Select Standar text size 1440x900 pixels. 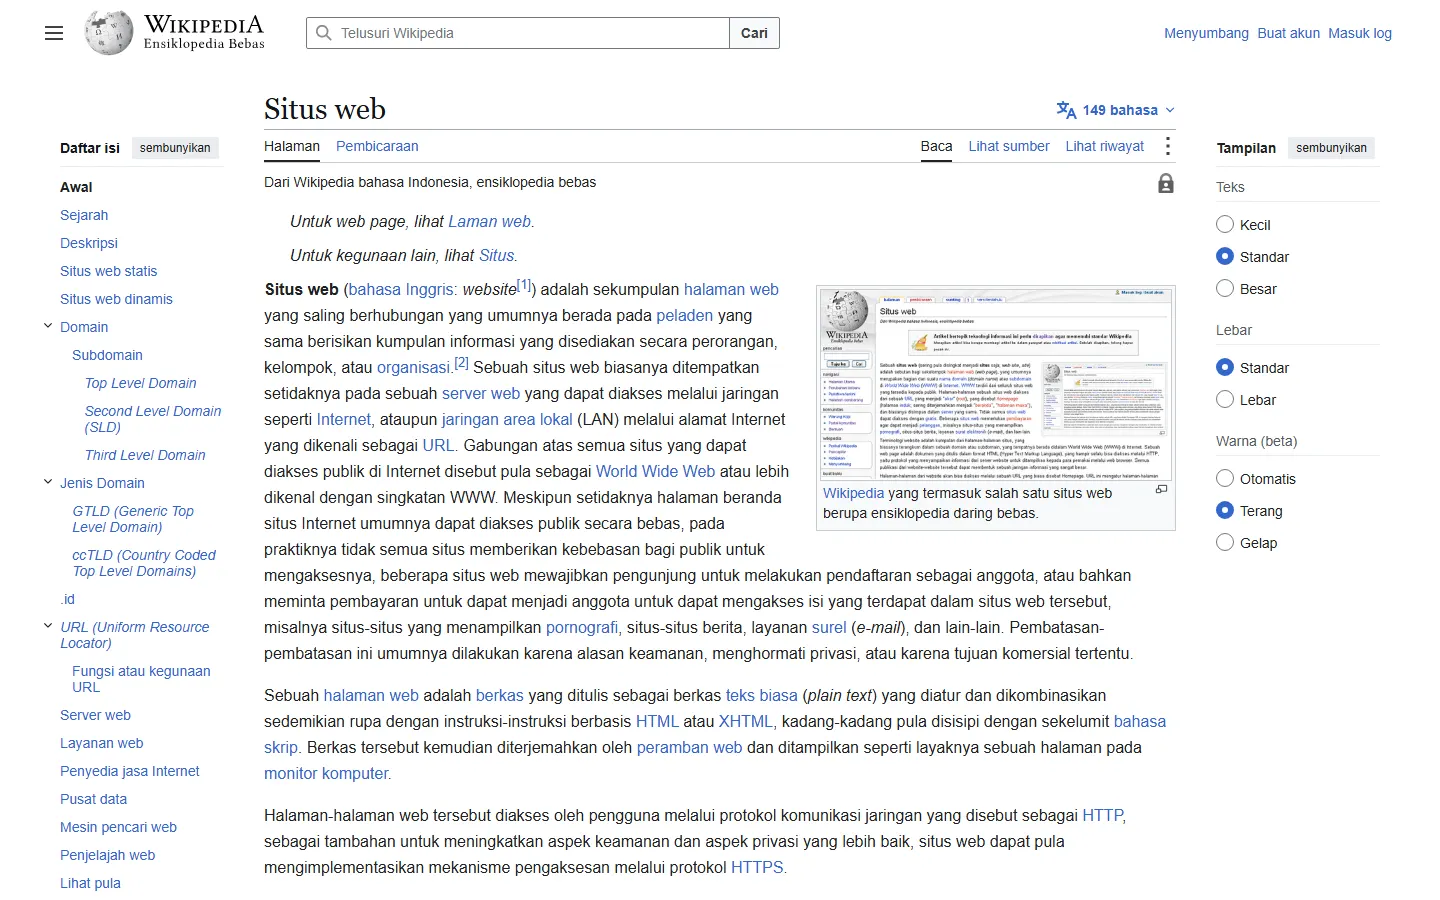pos(1225,257)
